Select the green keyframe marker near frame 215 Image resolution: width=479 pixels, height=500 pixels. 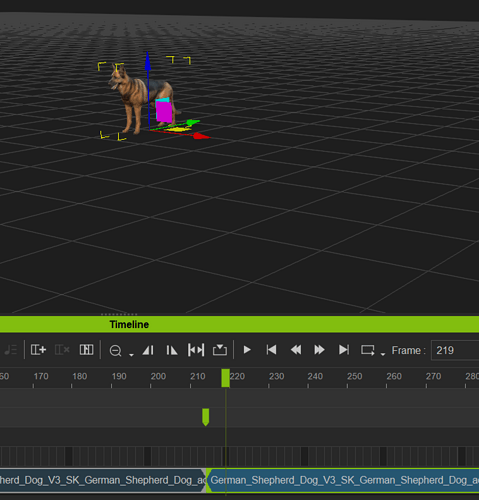(x=206, y=417)
